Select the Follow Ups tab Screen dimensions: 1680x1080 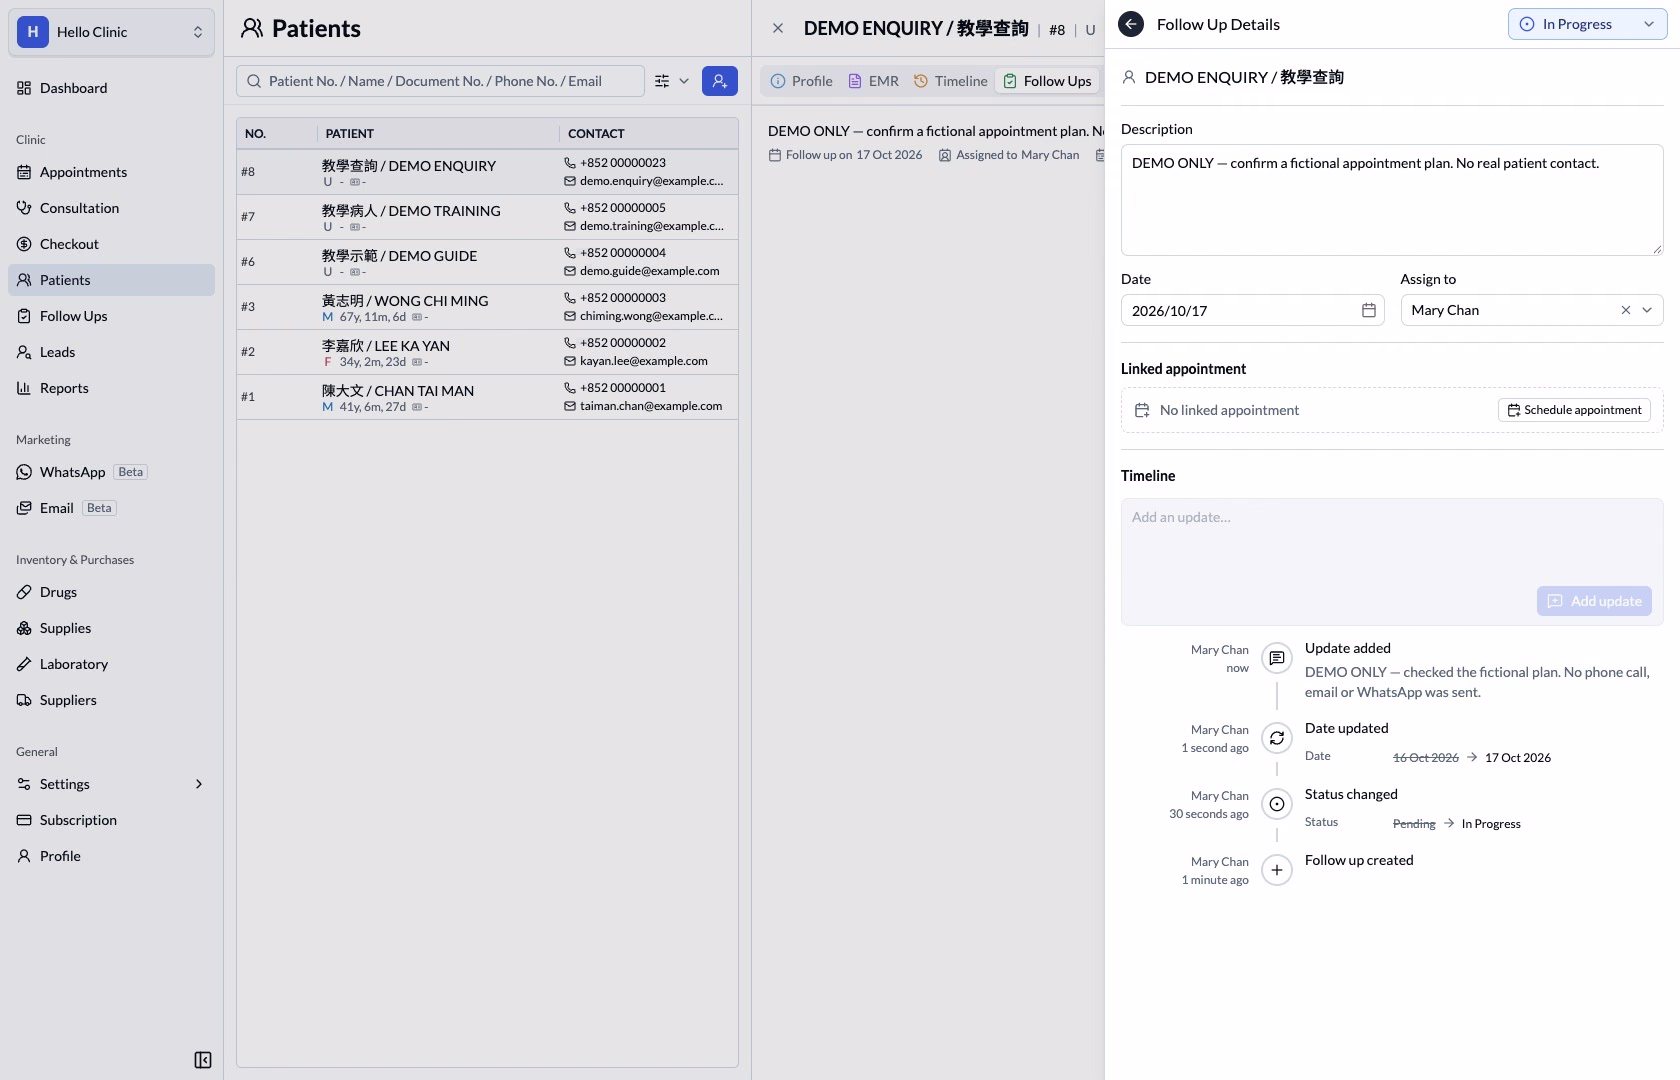tap(1047, 81)
